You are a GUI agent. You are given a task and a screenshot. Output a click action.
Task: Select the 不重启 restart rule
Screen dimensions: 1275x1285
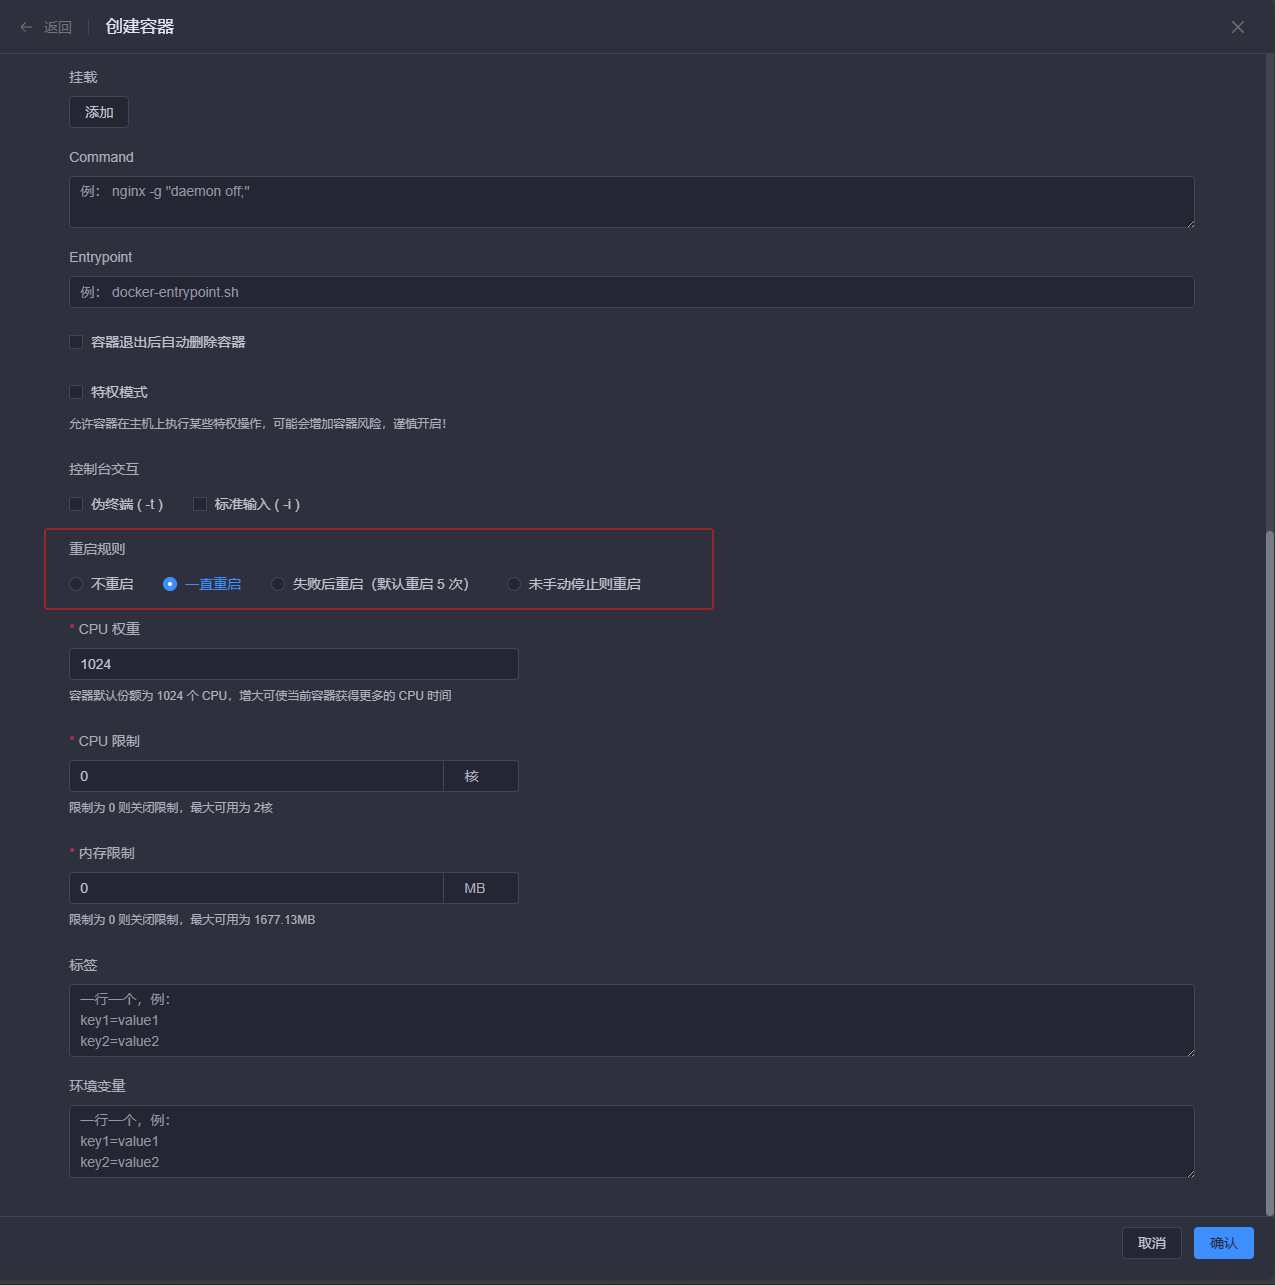pyautogui.click(x=76, y=584)
